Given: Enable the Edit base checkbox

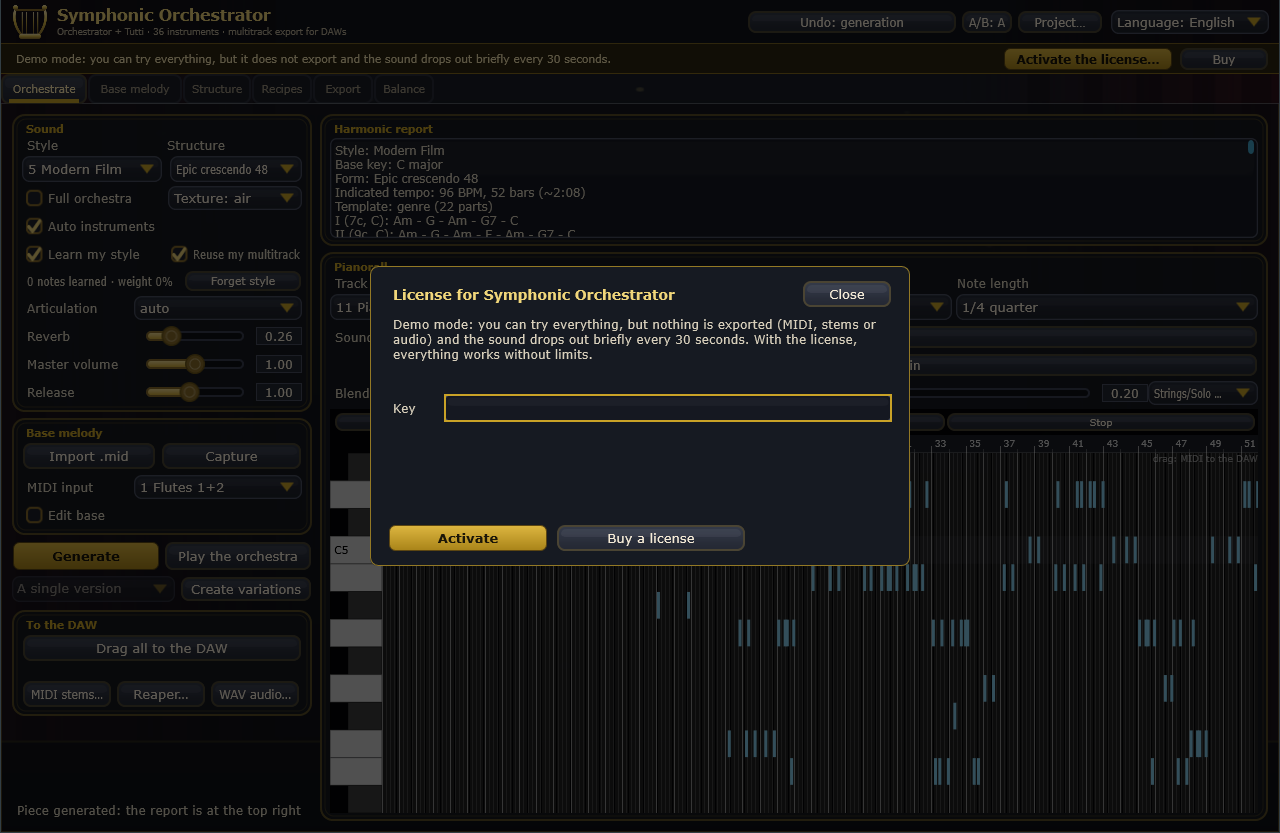Looking at the screenshot, I should click(34, 515).
